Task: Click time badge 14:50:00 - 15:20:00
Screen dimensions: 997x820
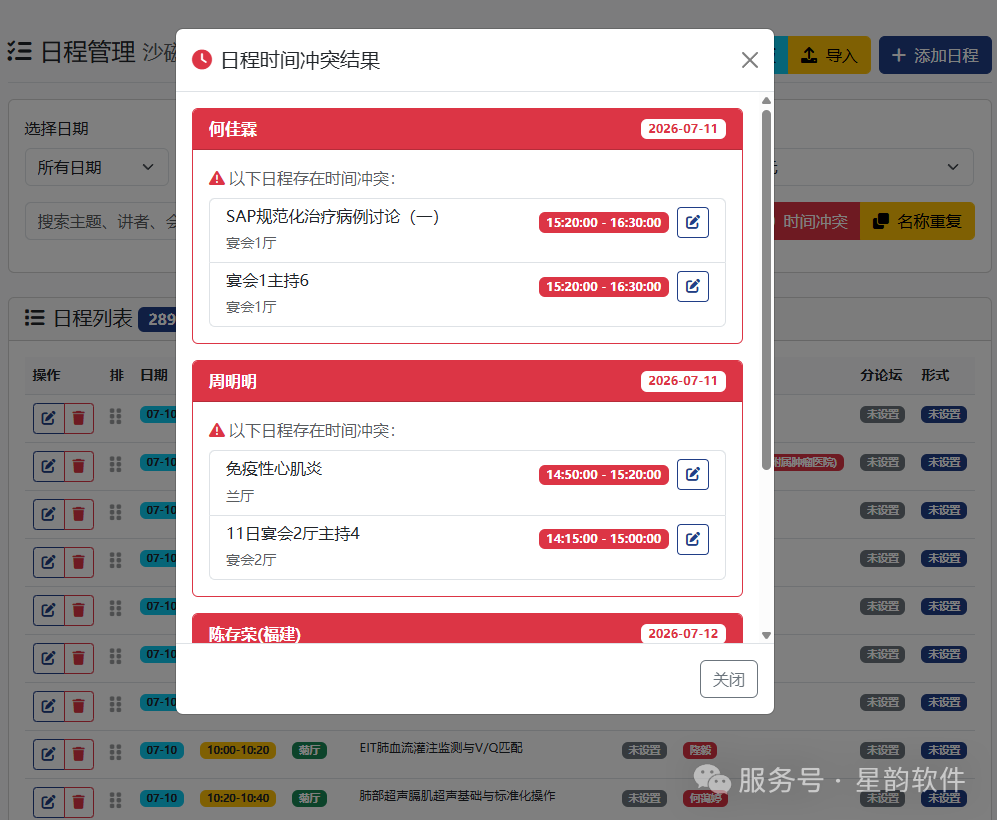Action: pyautogui.click(x=603, y=475)
